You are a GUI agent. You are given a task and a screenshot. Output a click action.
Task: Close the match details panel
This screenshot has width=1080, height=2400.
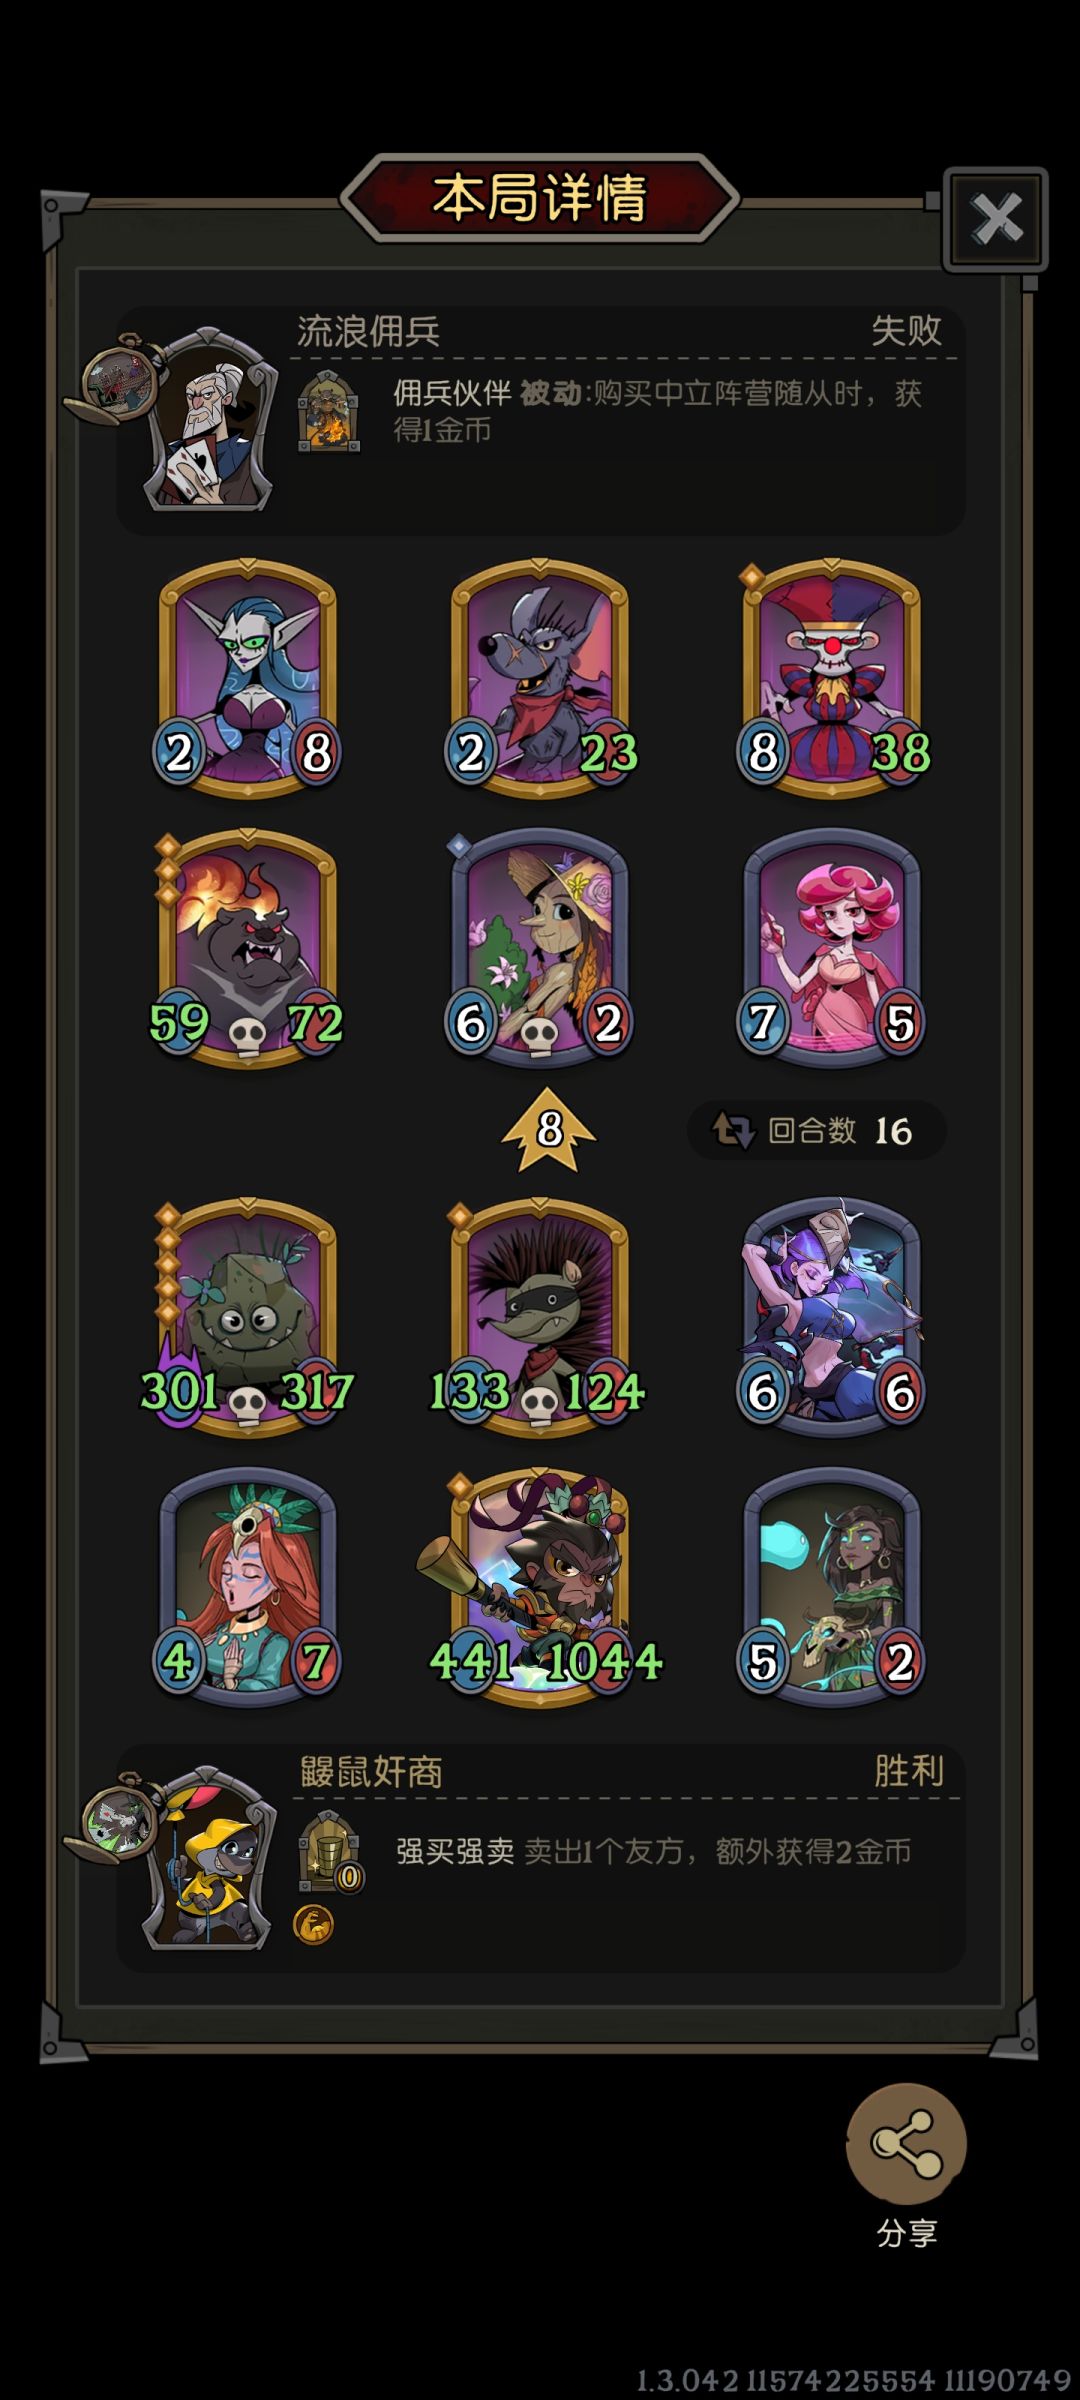point(996,219)
